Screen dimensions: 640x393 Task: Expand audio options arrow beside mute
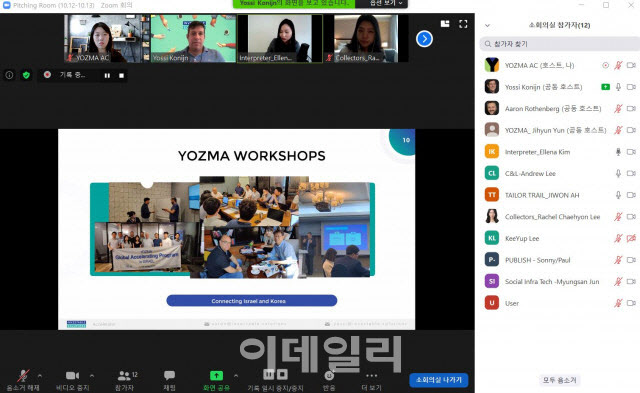40,375
